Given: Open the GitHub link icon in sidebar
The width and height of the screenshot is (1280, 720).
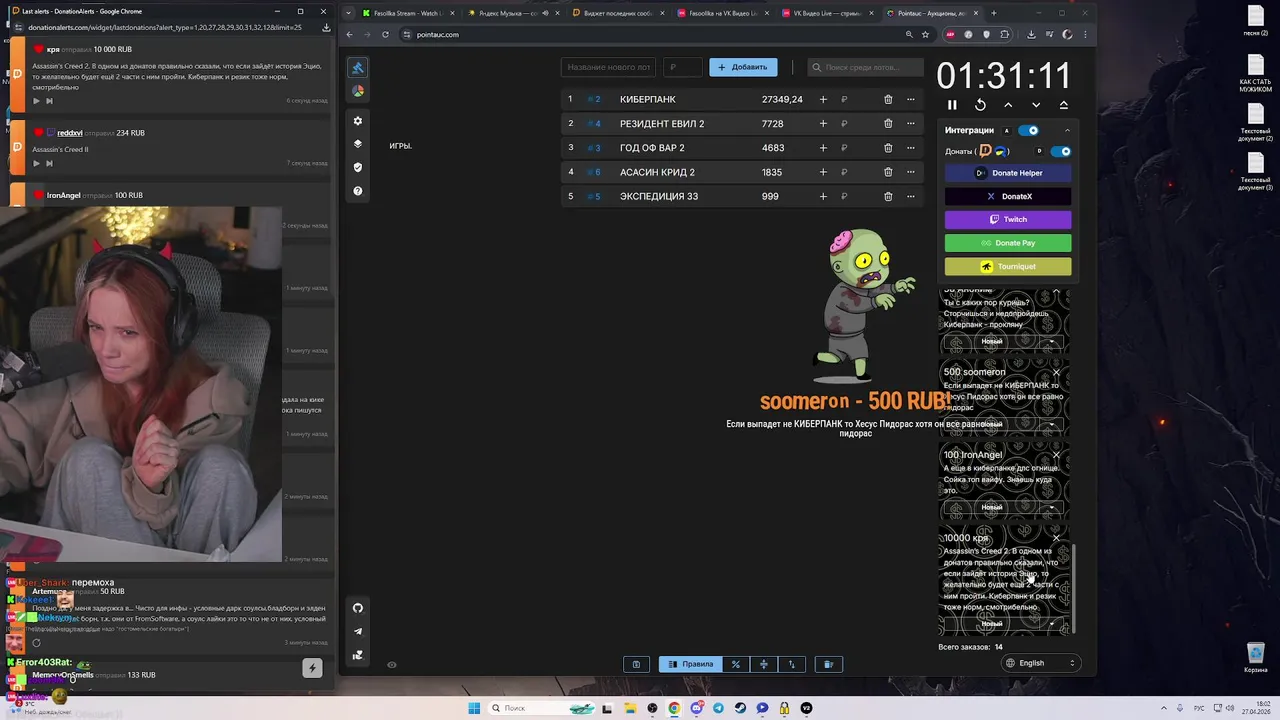Looking at the screenshot, I should coord(358,608).
